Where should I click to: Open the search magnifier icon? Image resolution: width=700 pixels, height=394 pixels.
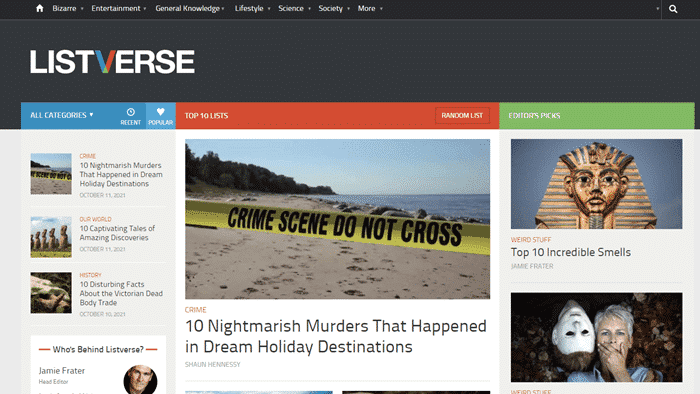tap(673, 9)
